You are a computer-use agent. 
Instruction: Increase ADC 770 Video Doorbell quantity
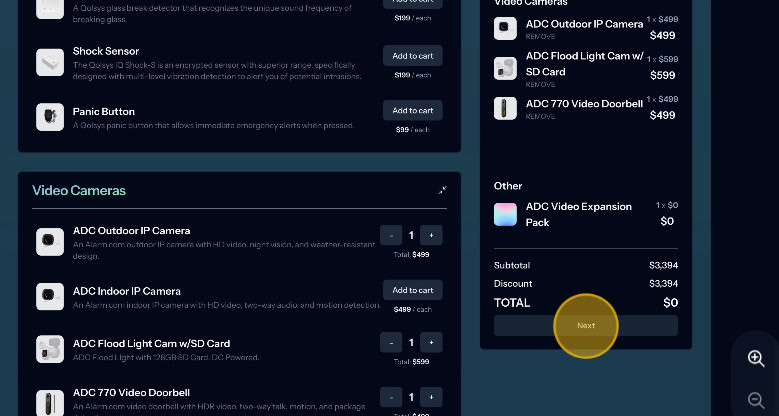pyautogui.click(x=431, y=397)
